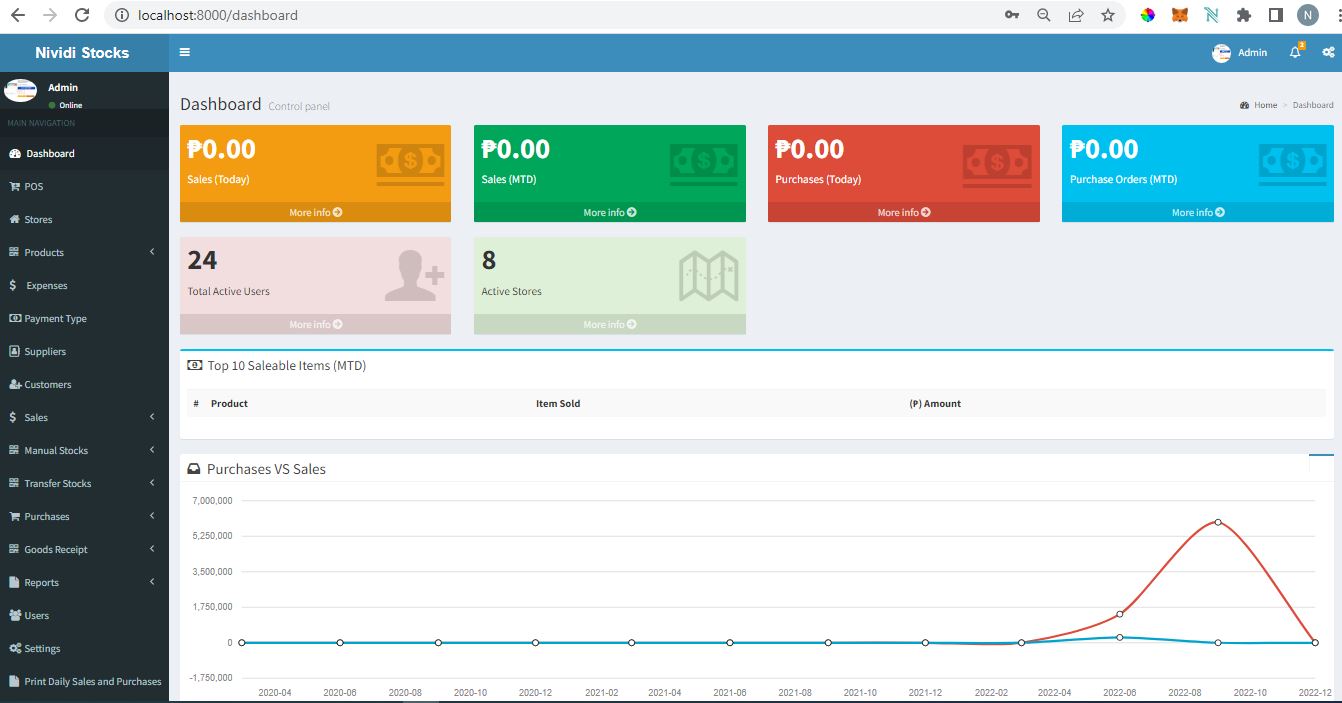
Task: Expand the Sales submenu
Action: tap(36, 417)
